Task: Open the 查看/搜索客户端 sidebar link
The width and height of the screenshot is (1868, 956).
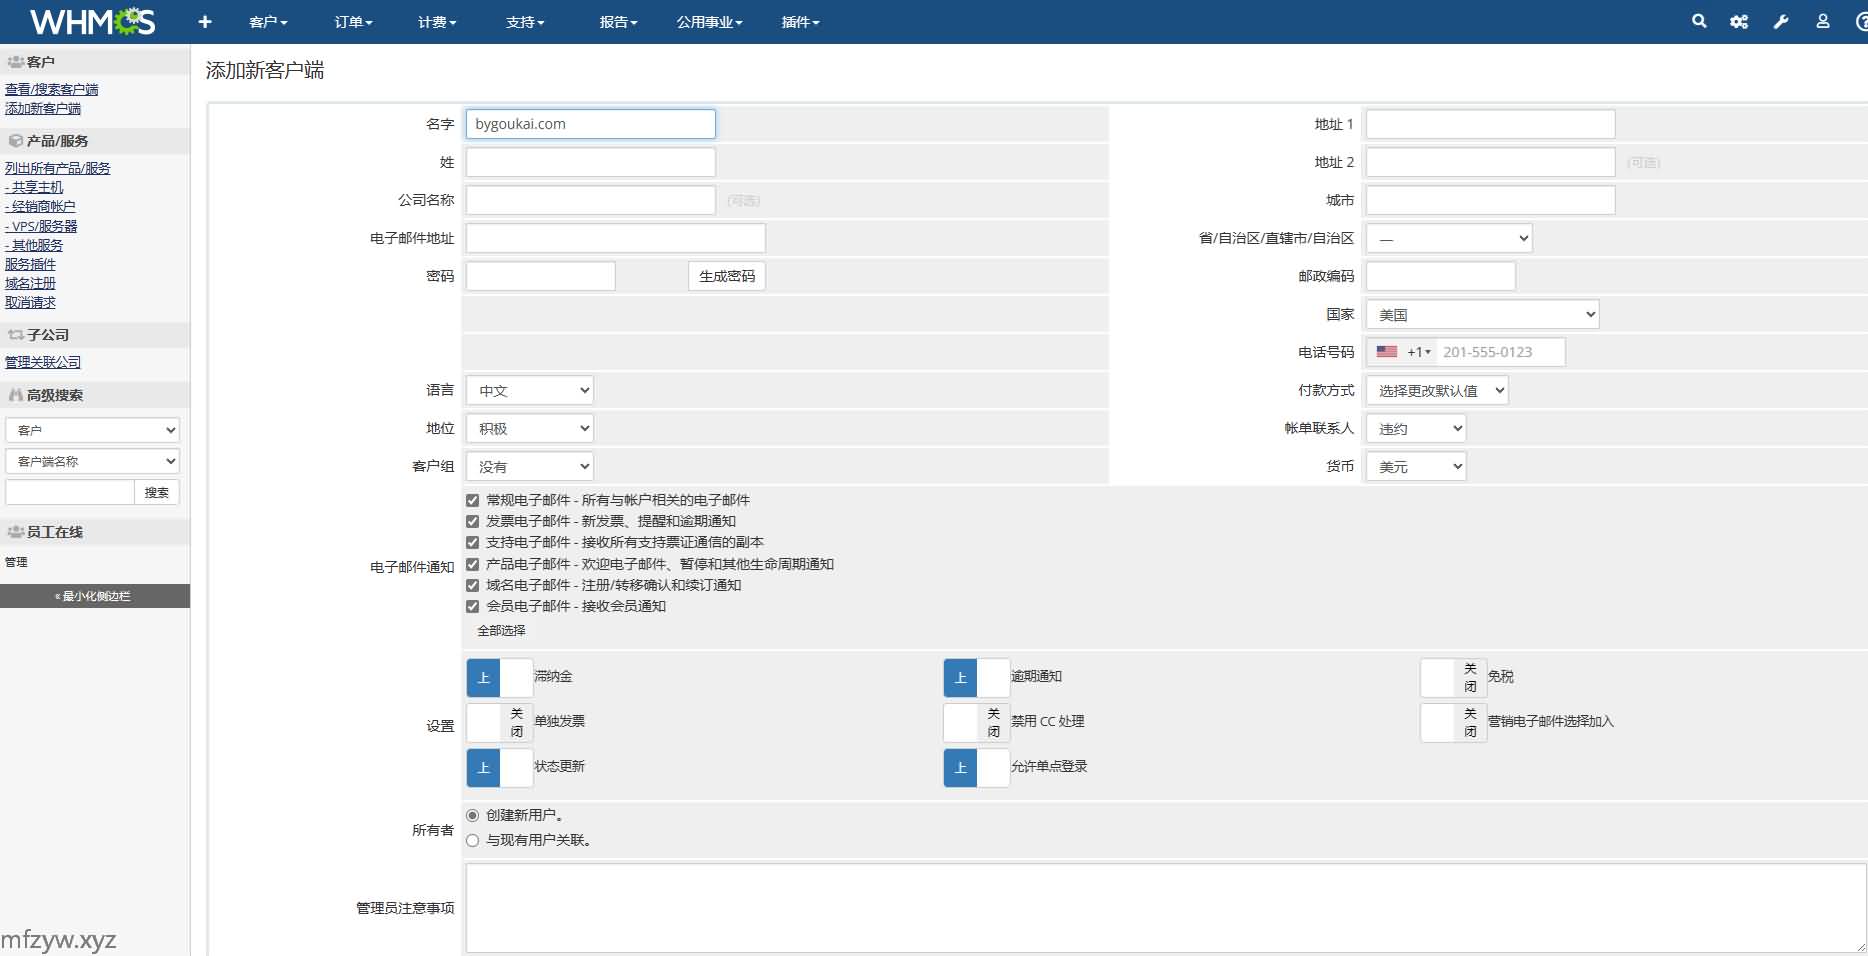Action: pyautogui.click(x=52, y=89)
